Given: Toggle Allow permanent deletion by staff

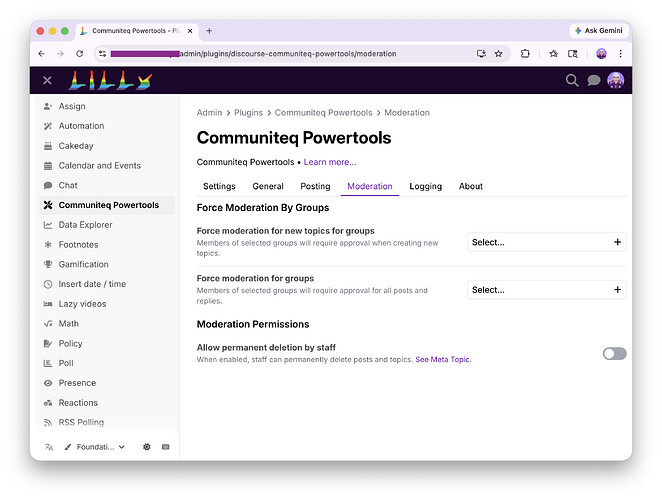Looking at the screenshot, I should point(614,354).
